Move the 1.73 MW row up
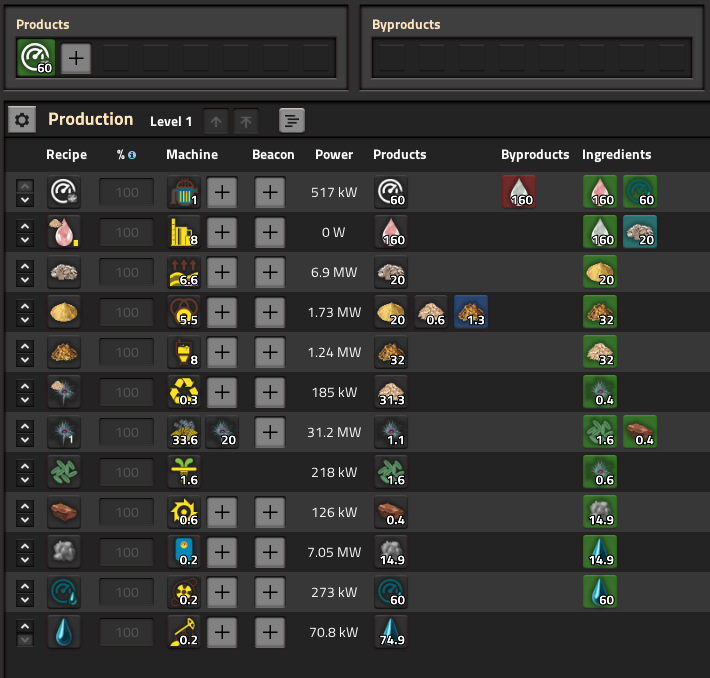 click(25, 306)
